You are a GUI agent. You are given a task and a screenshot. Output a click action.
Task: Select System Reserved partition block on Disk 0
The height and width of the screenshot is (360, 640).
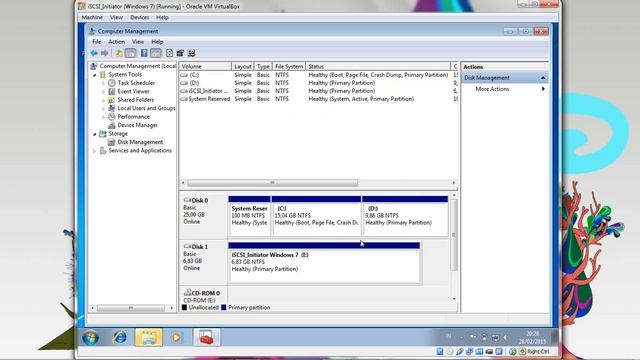249,216
